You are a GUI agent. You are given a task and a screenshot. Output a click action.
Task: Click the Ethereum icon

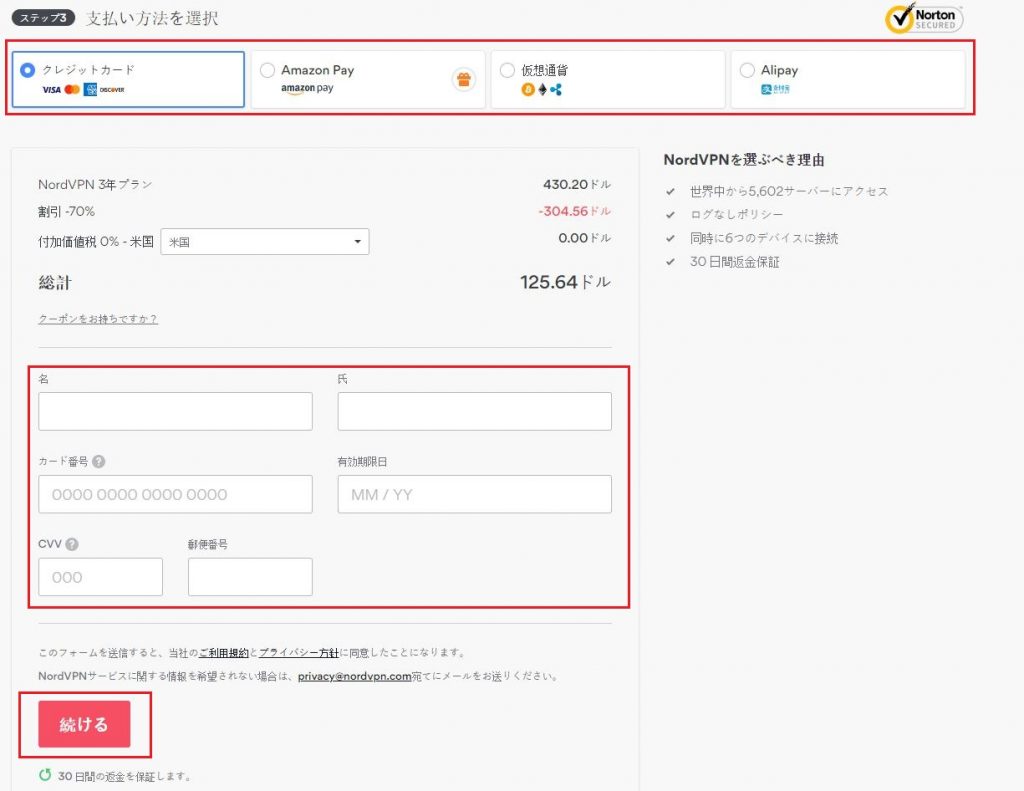point(542,89)
